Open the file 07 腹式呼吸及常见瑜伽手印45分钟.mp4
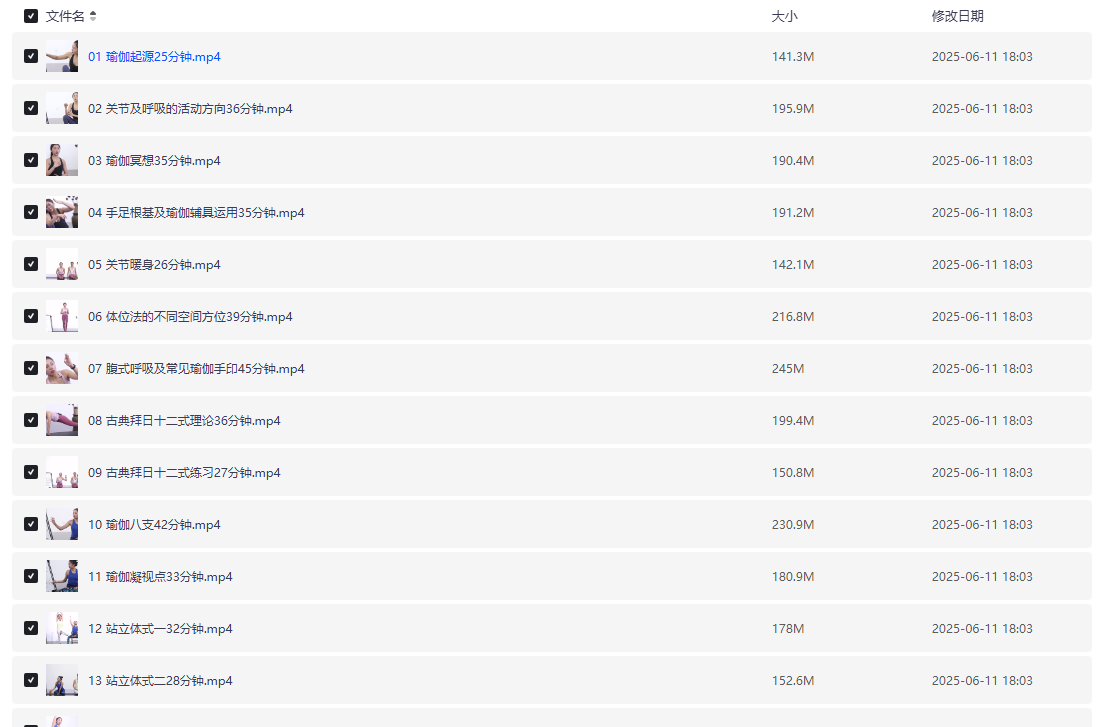Image resolution: width=1102 pixels, height=727 pixels. pos(196,369)
